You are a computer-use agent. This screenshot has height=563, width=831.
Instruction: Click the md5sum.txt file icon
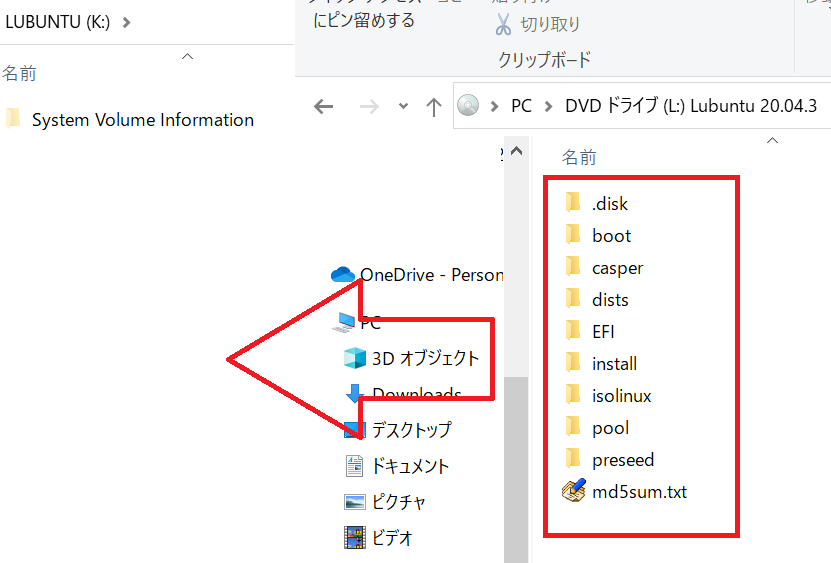[x=573, y=490]
